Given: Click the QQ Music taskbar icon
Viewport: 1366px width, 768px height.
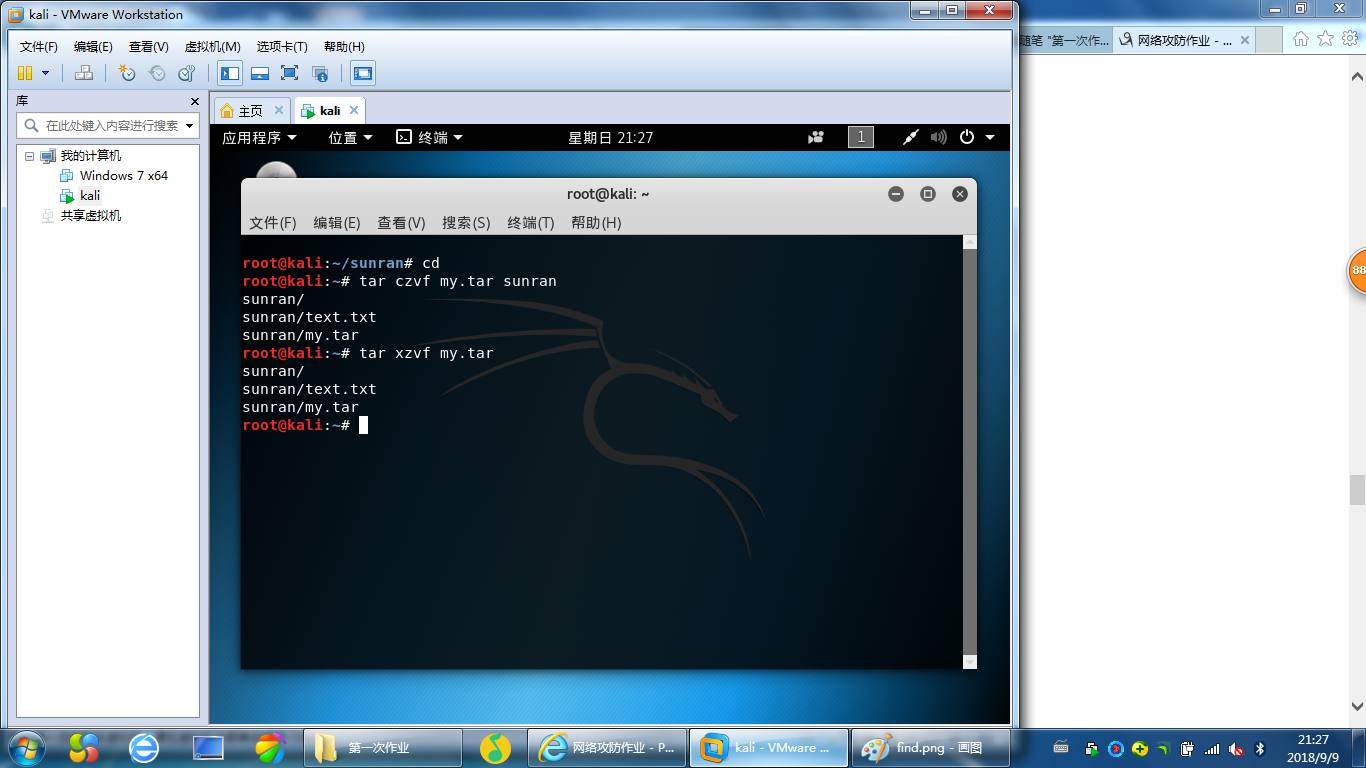Looking at the screenshot, I should pos(495,747).
